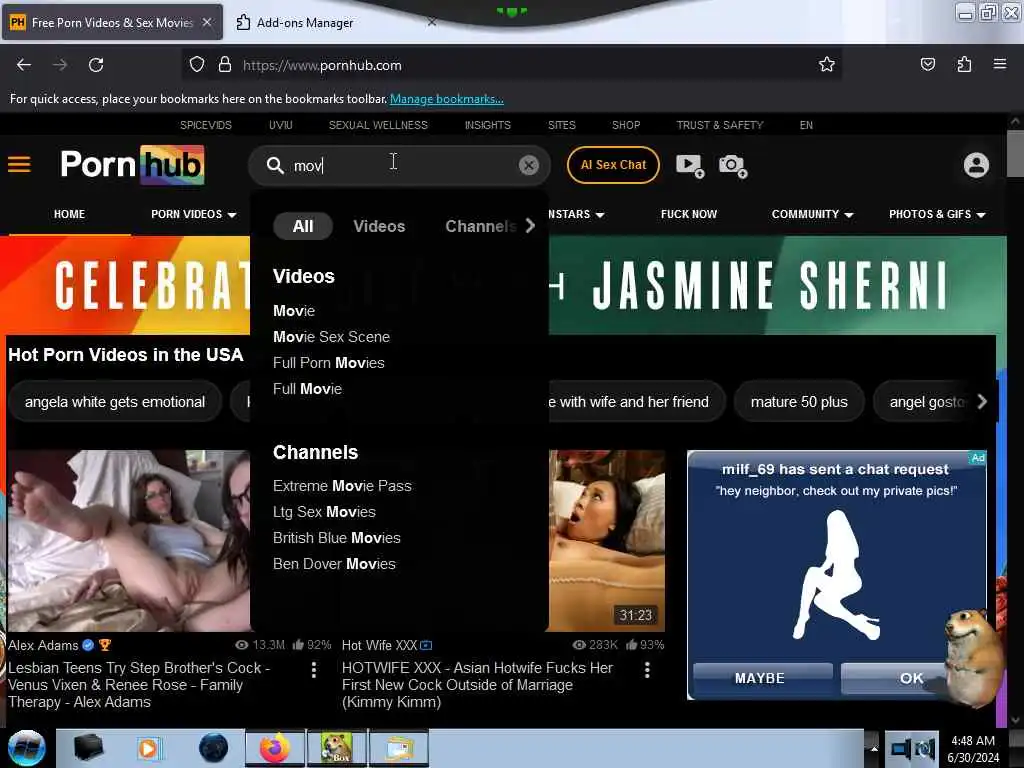Open Firefox from the taskbar
The width and height of the screenshot is (1024, 768).
pos(274,748)
